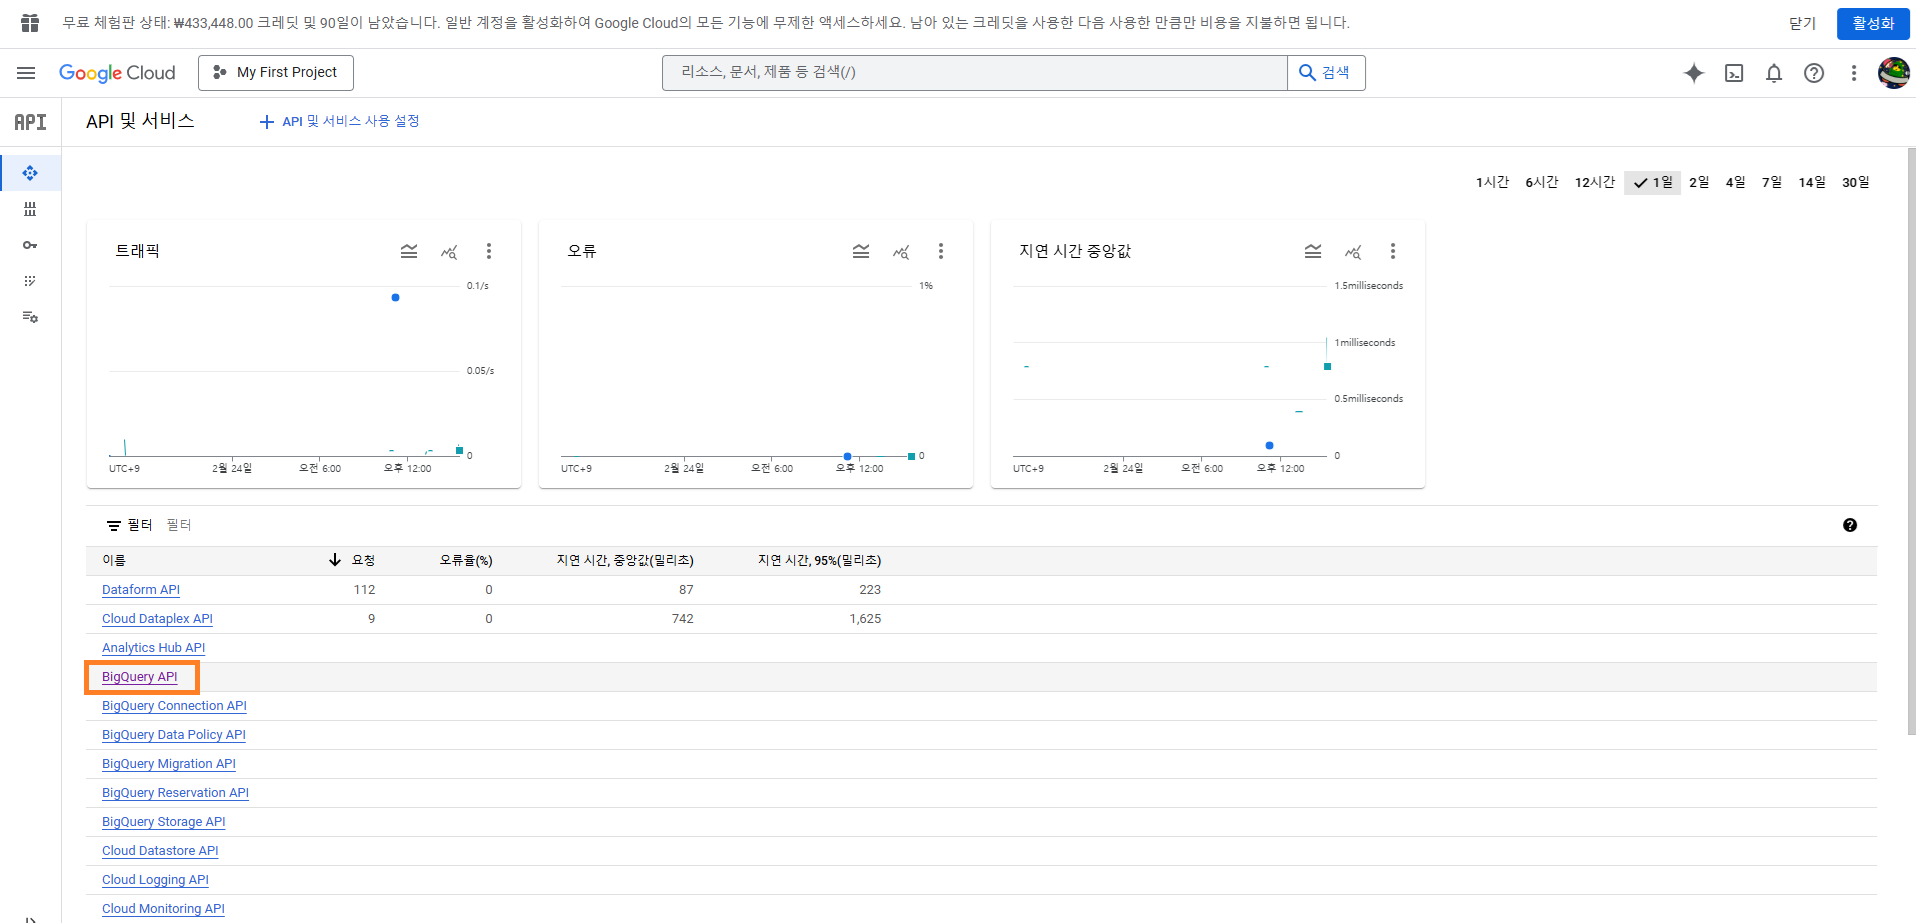Select the 14일 time range
Viewport: 1916px width, 923px height.
pos(1812,182)
